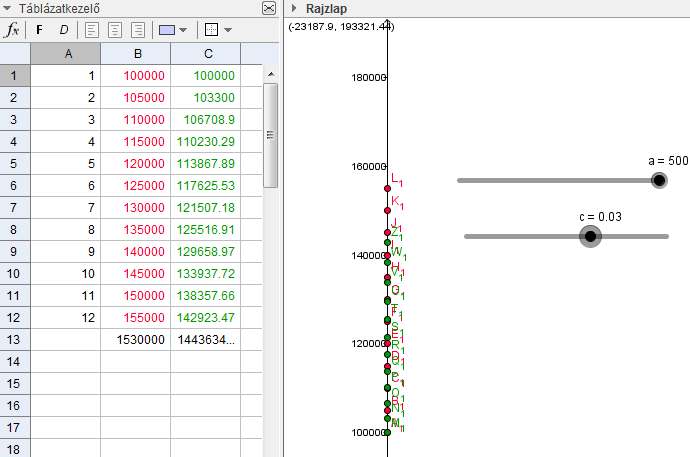
Task: Toggle bold formatting (F) button
Action: click(x=40, y=30)
